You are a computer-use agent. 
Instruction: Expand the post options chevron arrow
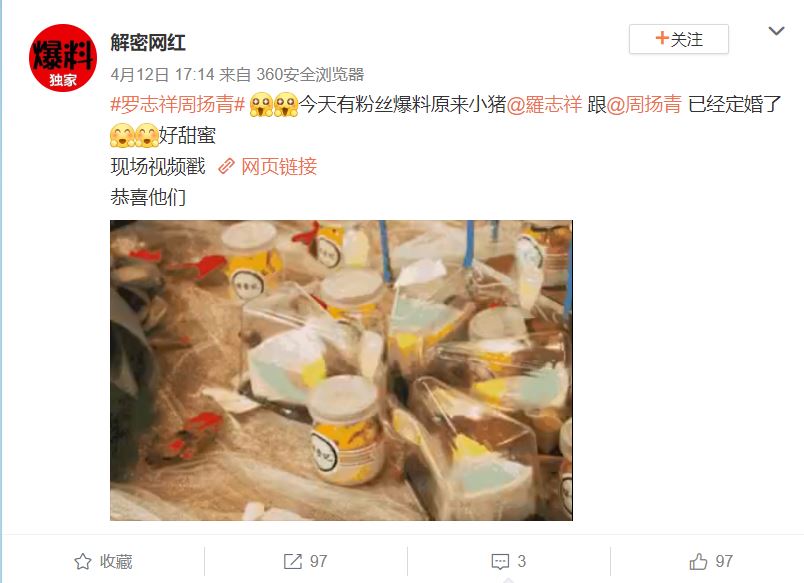pyautogui.click(x=776, y=31)
